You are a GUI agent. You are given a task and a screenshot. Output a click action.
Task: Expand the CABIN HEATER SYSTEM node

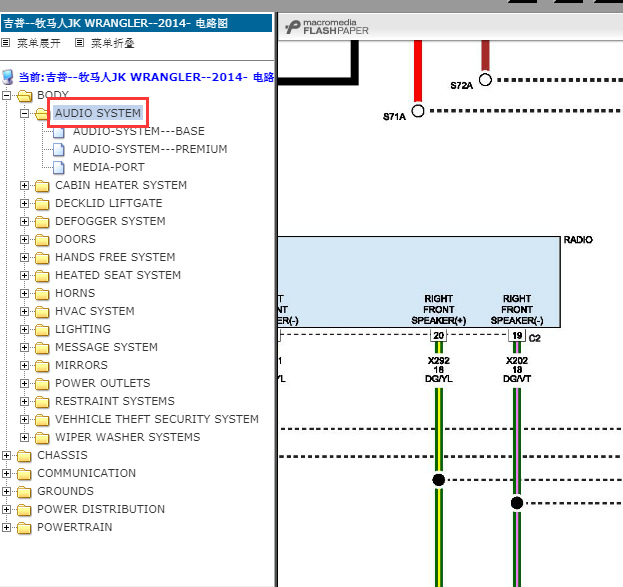[x=25, y=186]
